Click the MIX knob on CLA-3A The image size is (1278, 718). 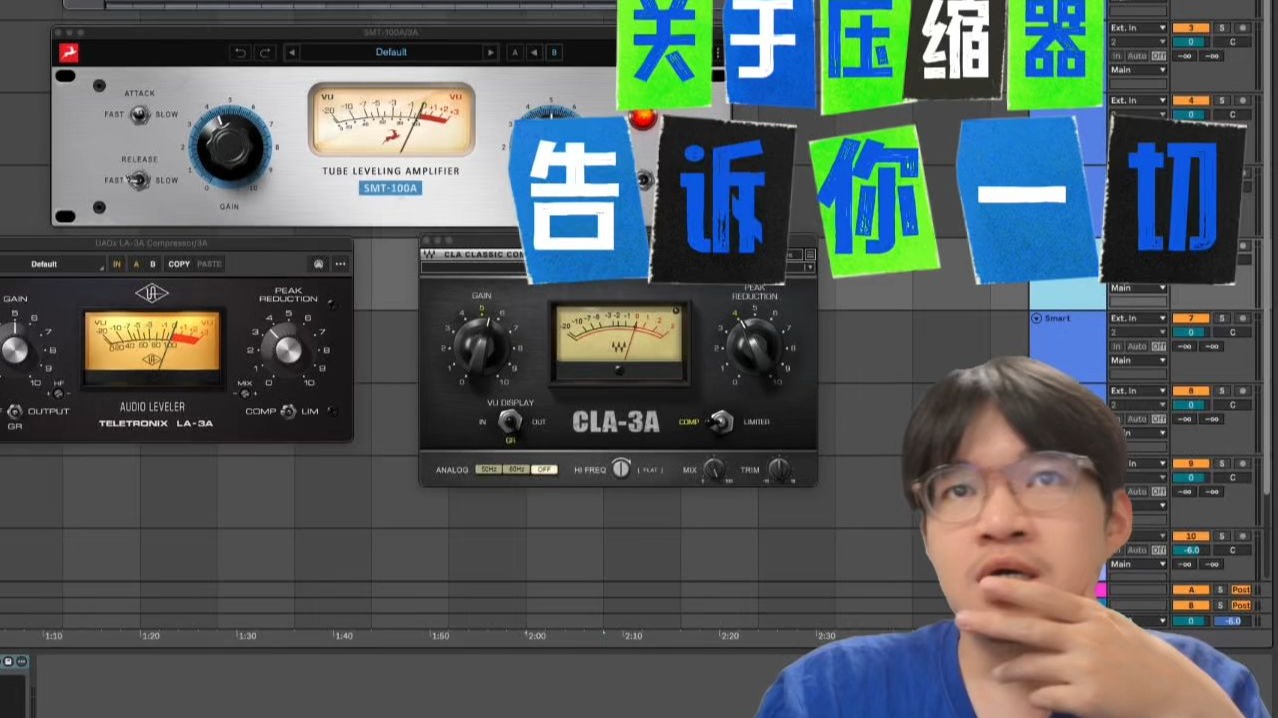pyautogui.click(x=713, y=469)
